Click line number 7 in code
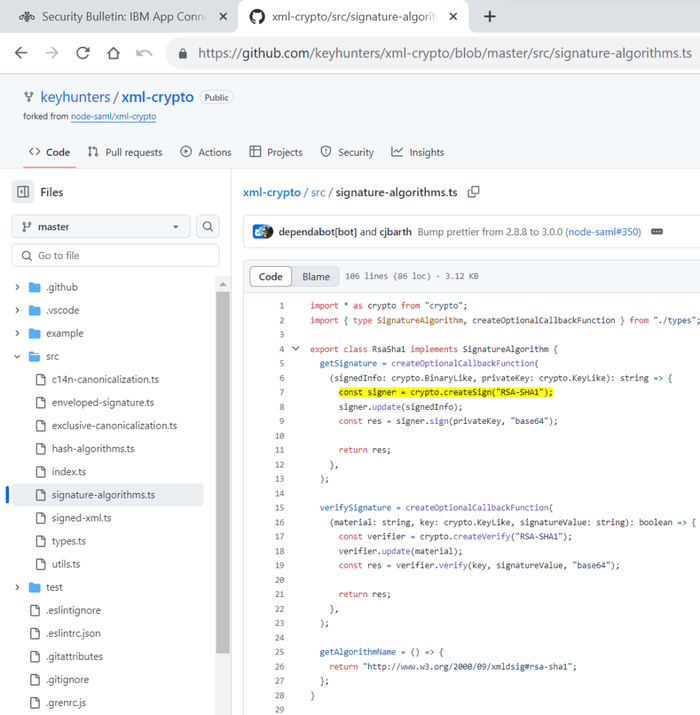The image size is (700, 715). (x=282, y=392)
